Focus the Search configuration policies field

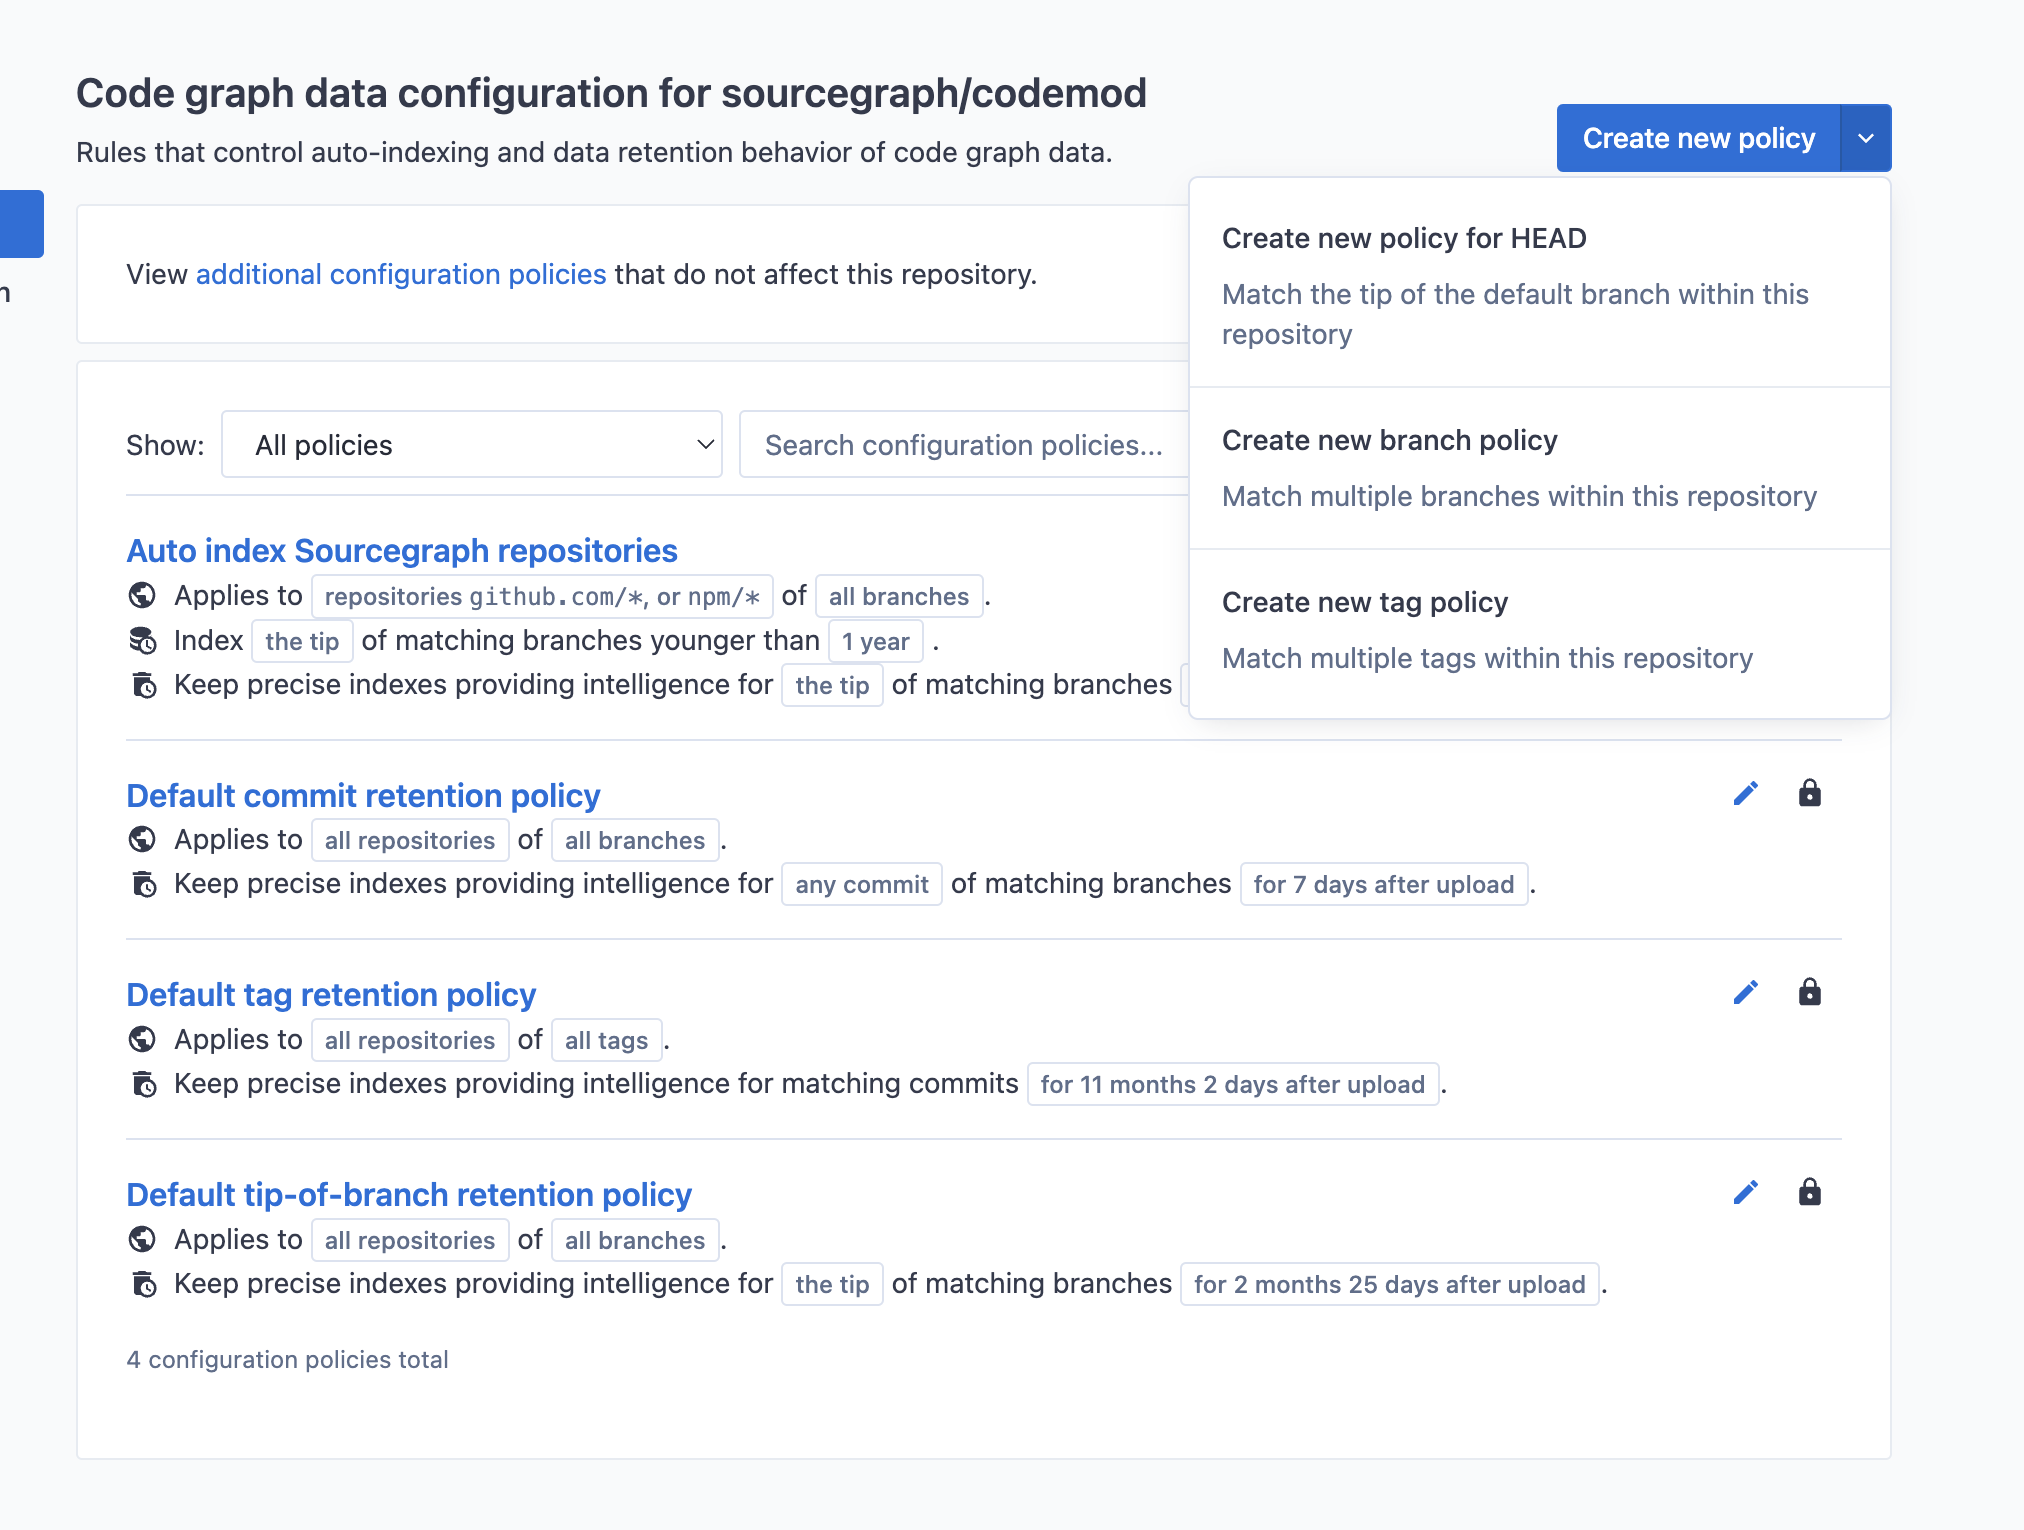(962, 445)
